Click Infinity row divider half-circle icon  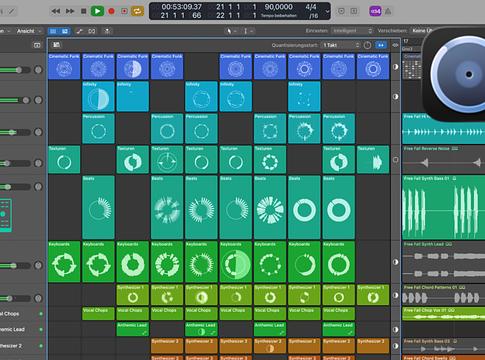tap(396, 97)
